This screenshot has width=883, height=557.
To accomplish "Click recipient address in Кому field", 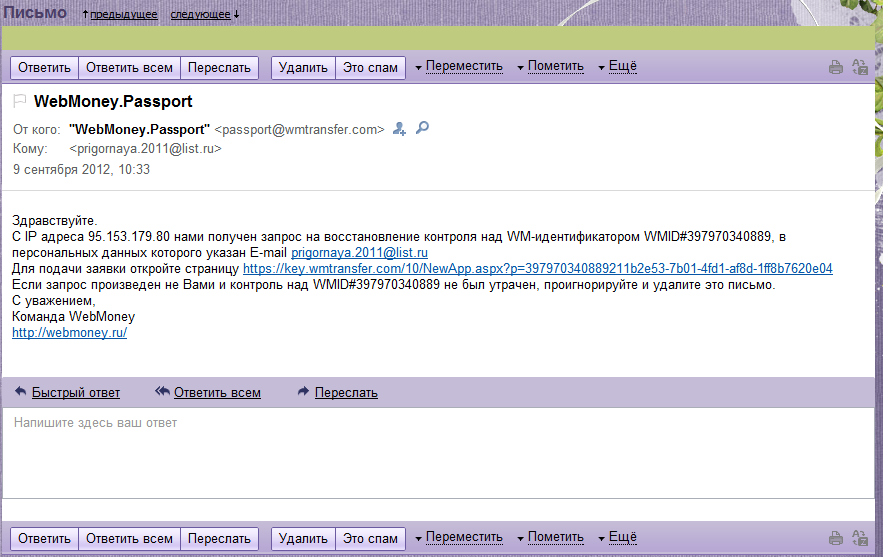I will (145, 149).
